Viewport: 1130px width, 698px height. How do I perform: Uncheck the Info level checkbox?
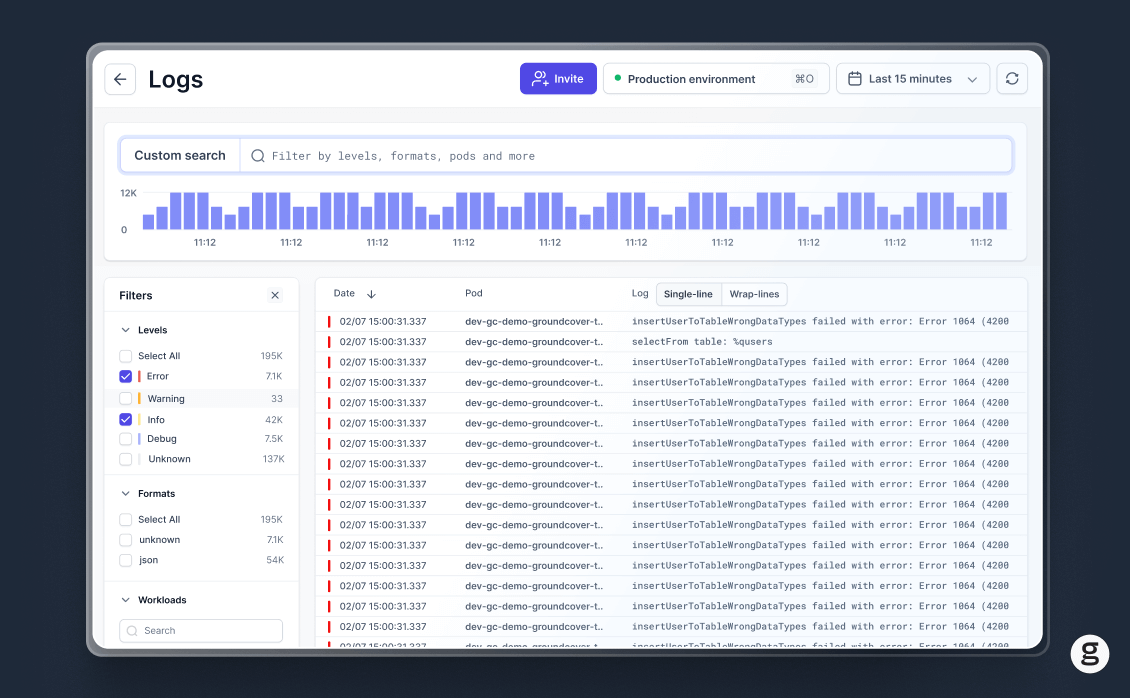point(125,419)
